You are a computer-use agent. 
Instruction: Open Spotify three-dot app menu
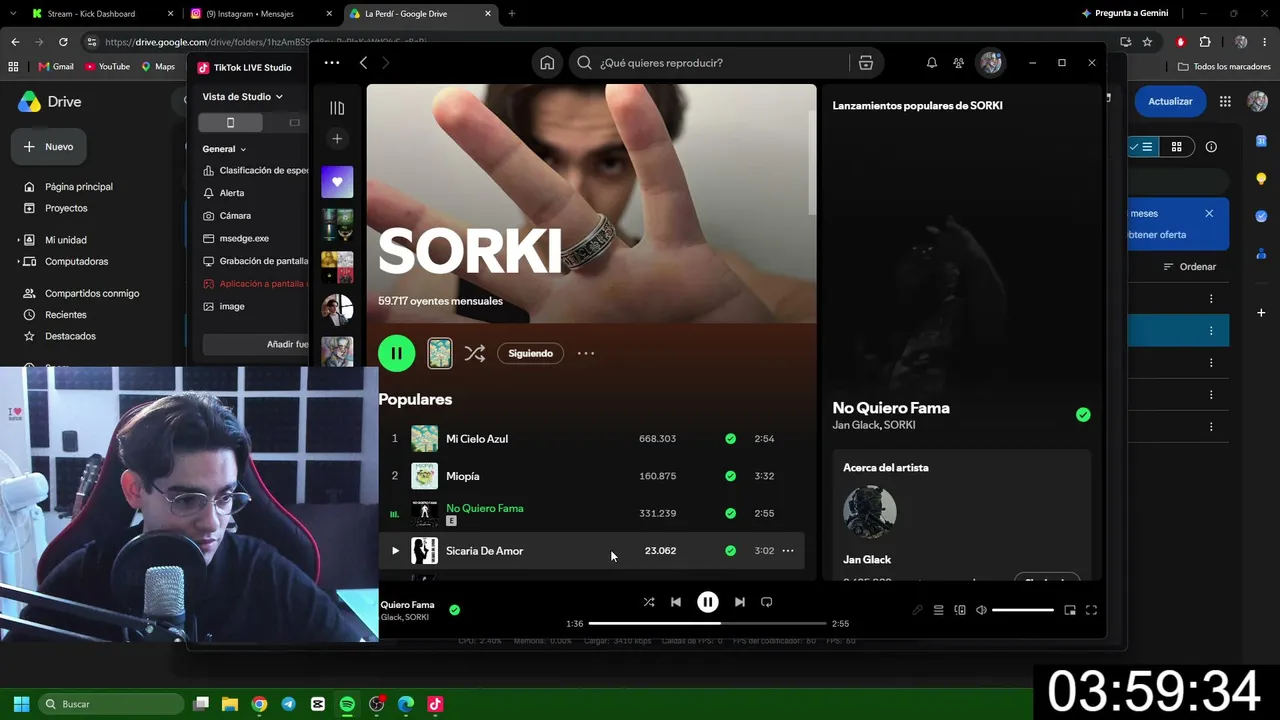pos(332,63)
